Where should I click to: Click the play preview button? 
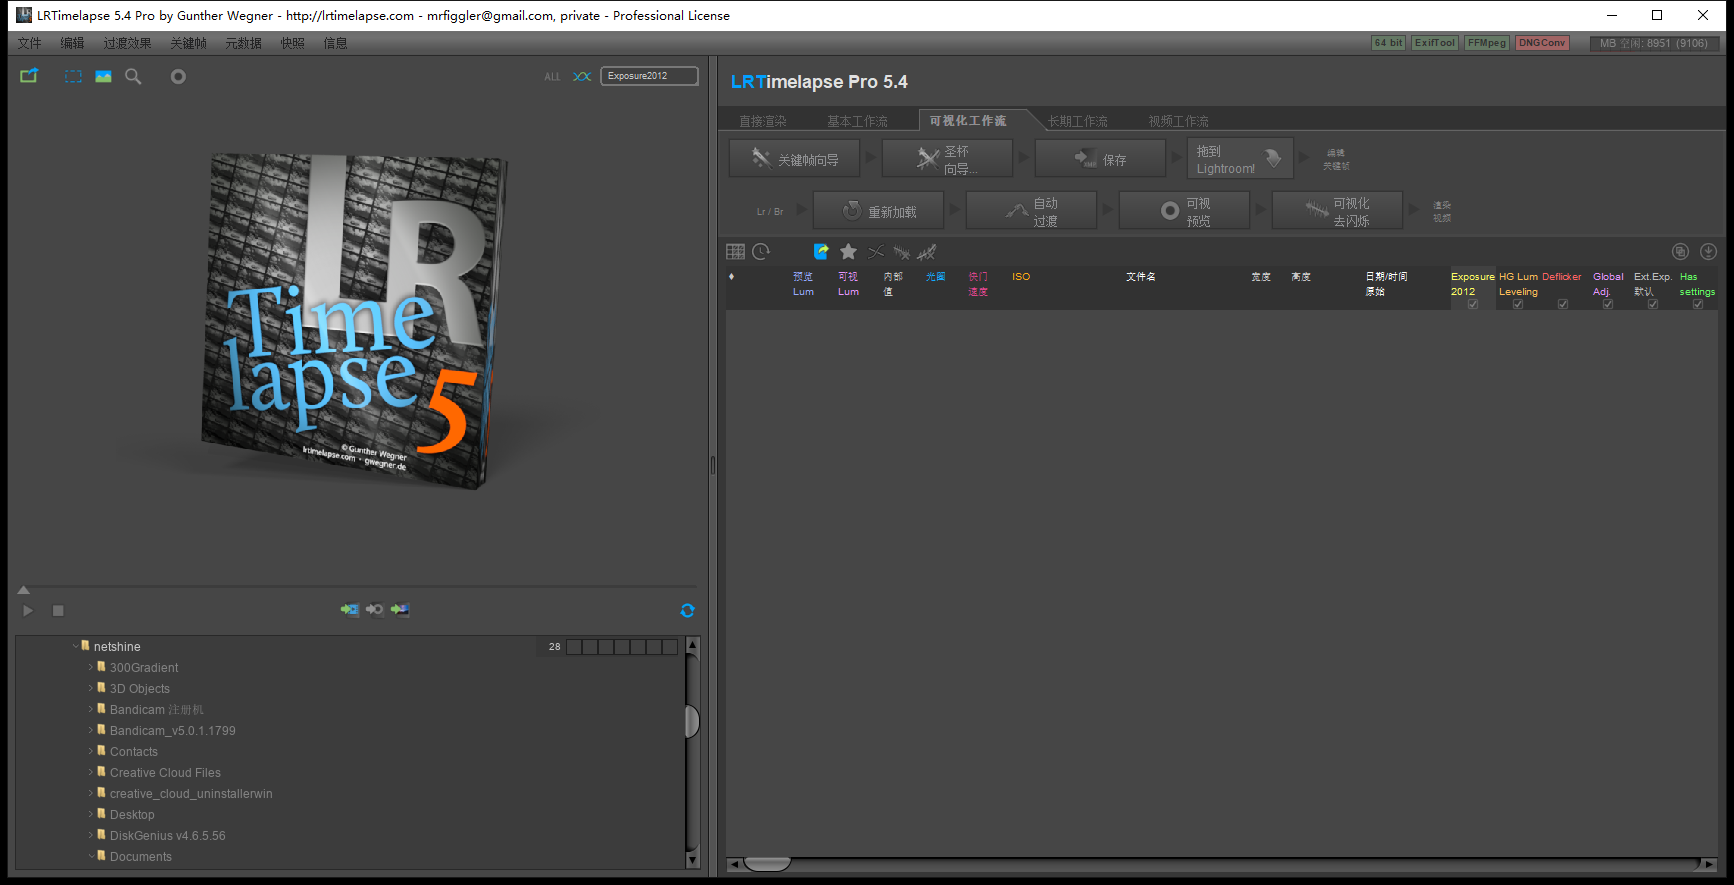pos(28,610)
